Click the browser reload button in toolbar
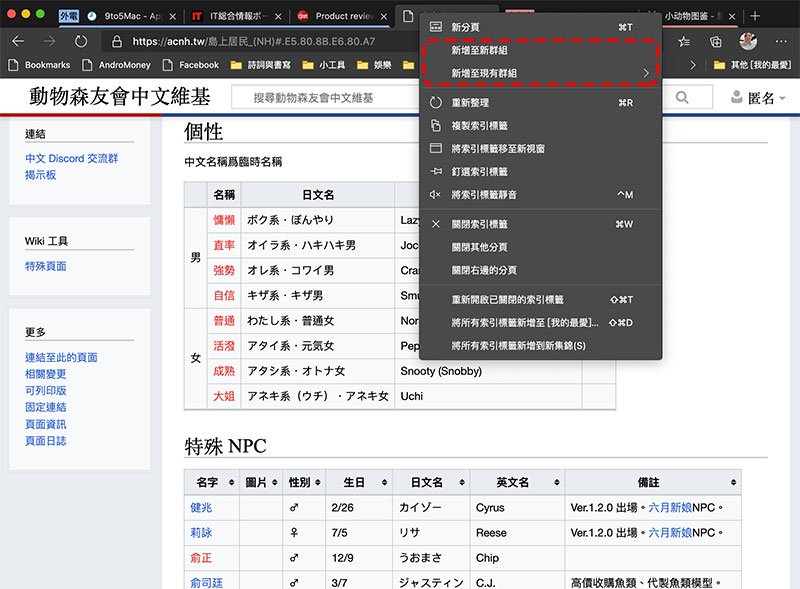800x589 pixels. [81, 41]
